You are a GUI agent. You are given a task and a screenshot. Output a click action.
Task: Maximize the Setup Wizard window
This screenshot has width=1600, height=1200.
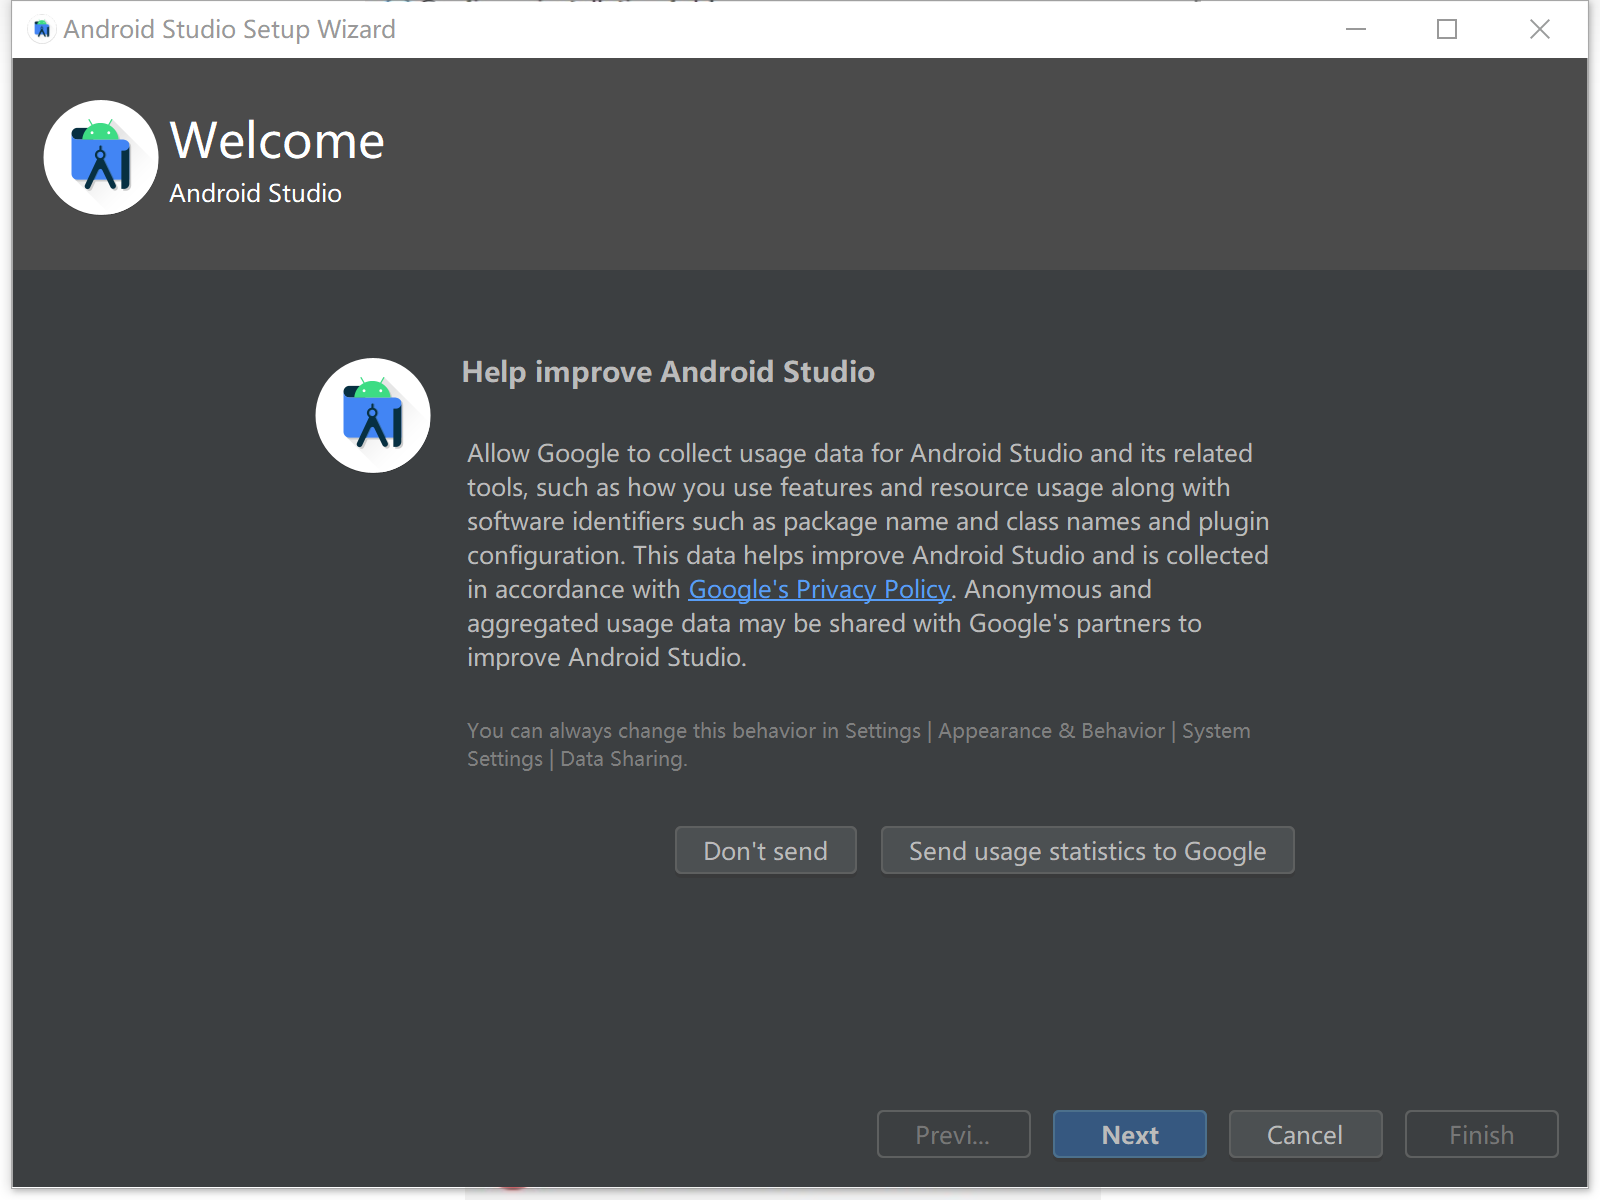point(1447,30)
